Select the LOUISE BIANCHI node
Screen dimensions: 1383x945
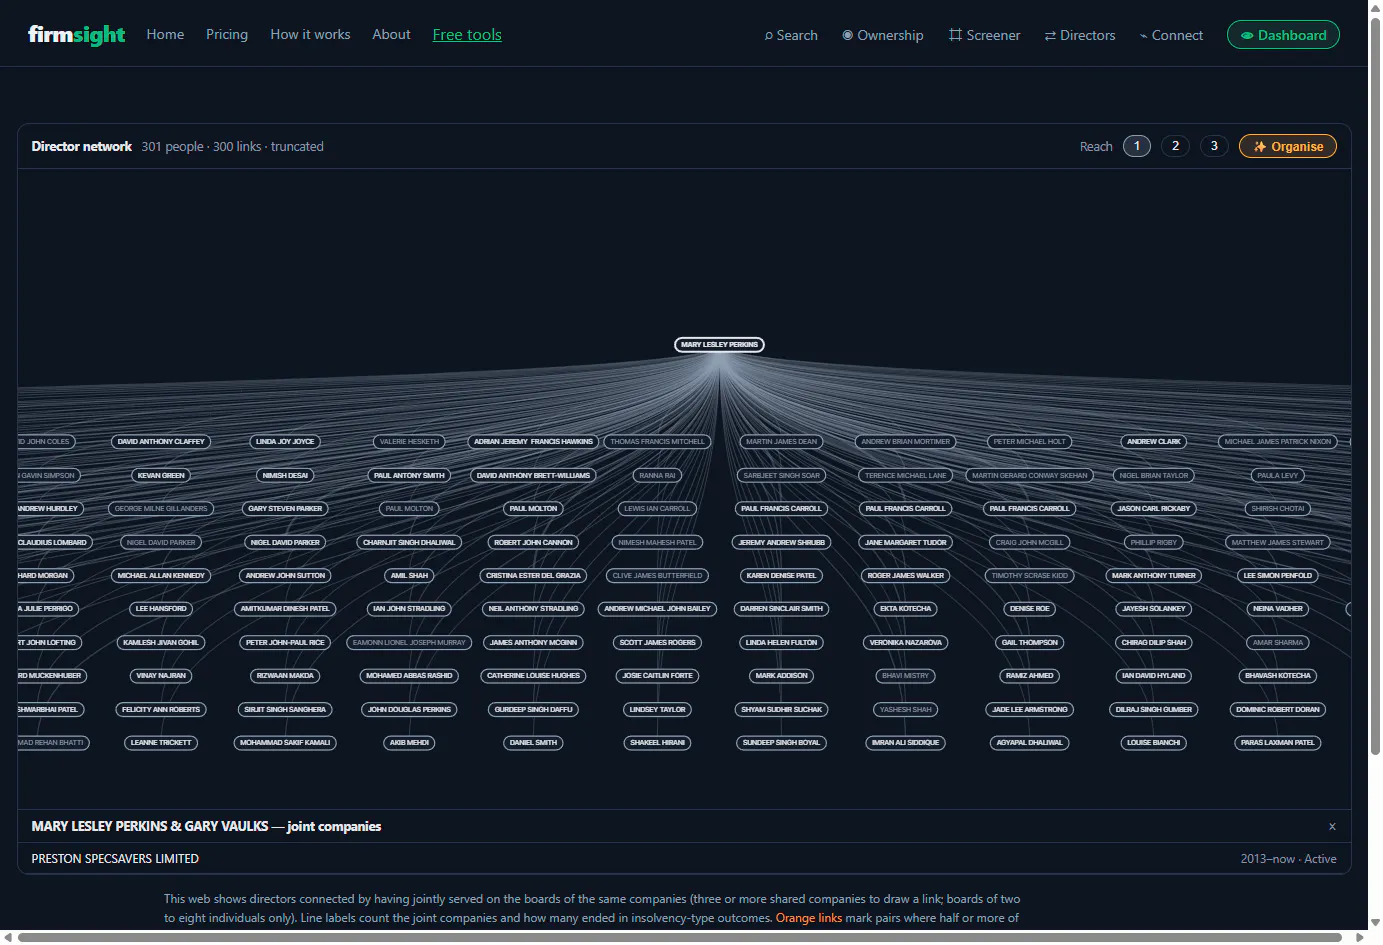(1154, 742)
